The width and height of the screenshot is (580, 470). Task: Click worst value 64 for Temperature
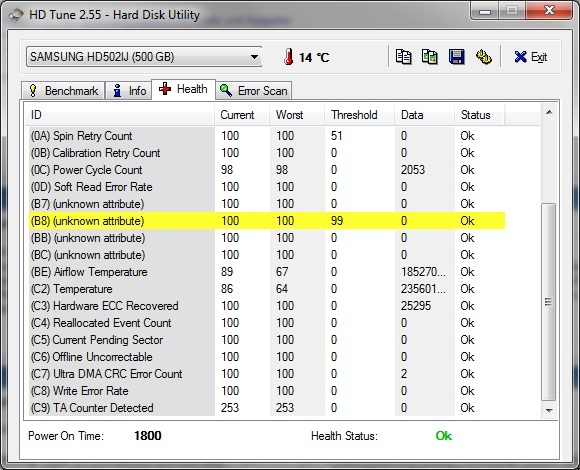tap(282, 289)
